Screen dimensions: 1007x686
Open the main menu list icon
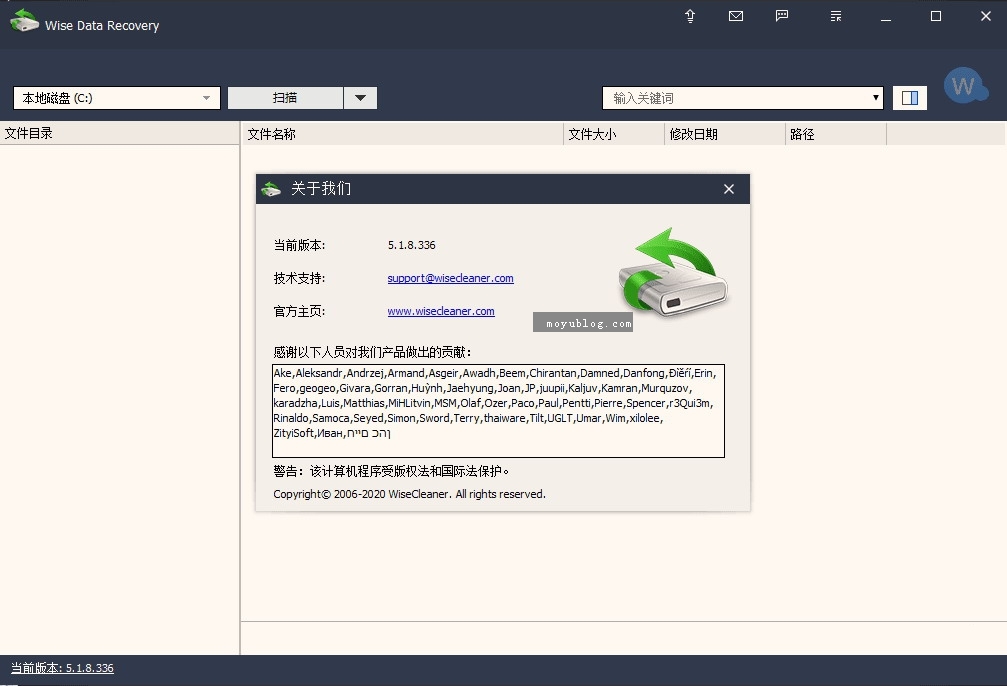[x=836, y=16]
